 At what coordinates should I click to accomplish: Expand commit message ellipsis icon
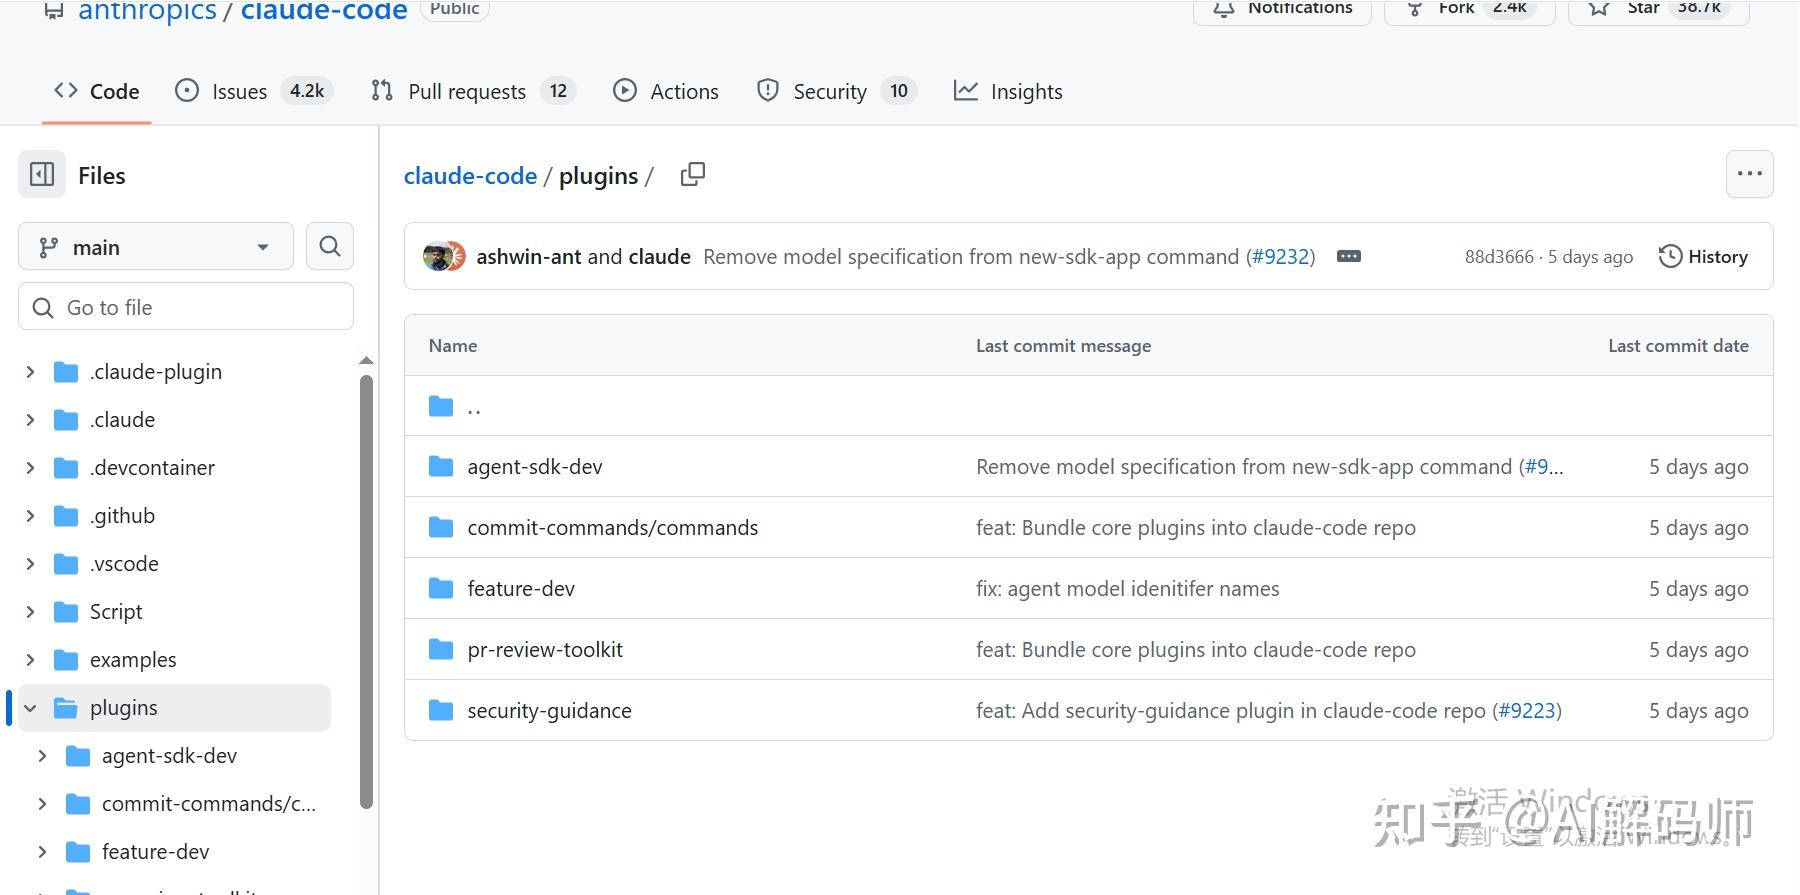(x=1348, y=257)
